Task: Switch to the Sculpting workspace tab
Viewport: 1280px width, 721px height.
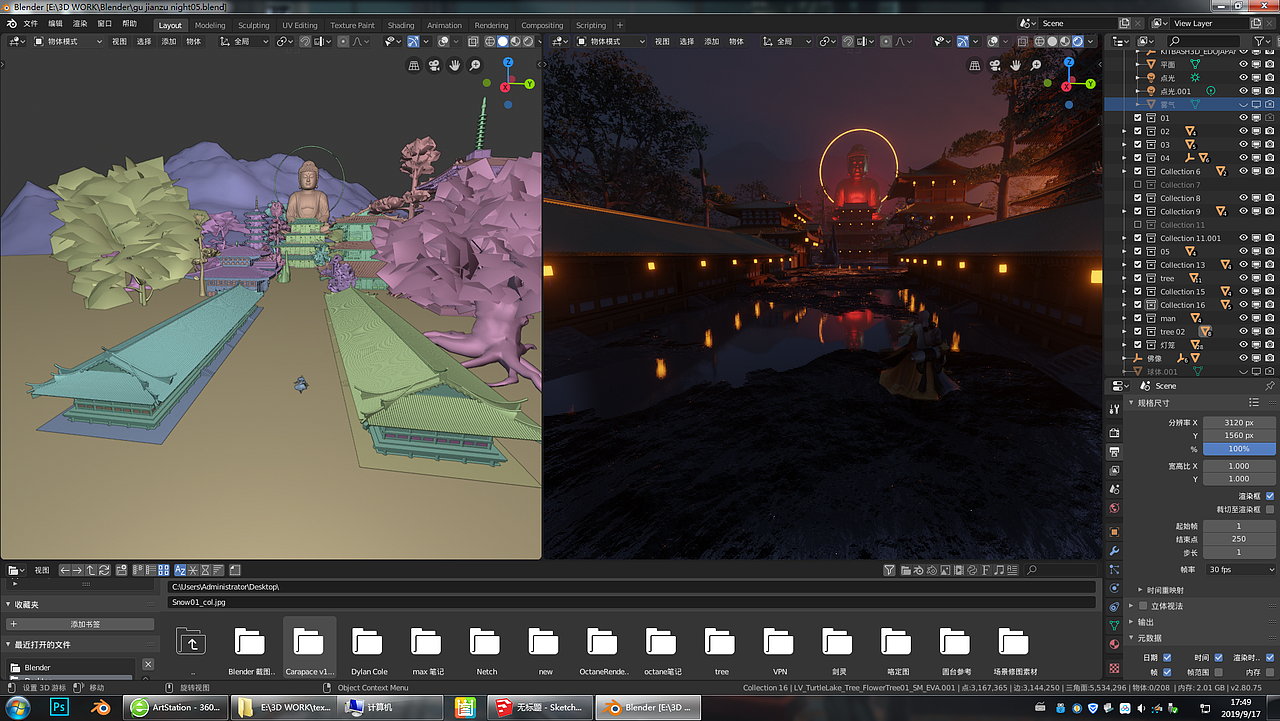Action: tap(254, 25)
